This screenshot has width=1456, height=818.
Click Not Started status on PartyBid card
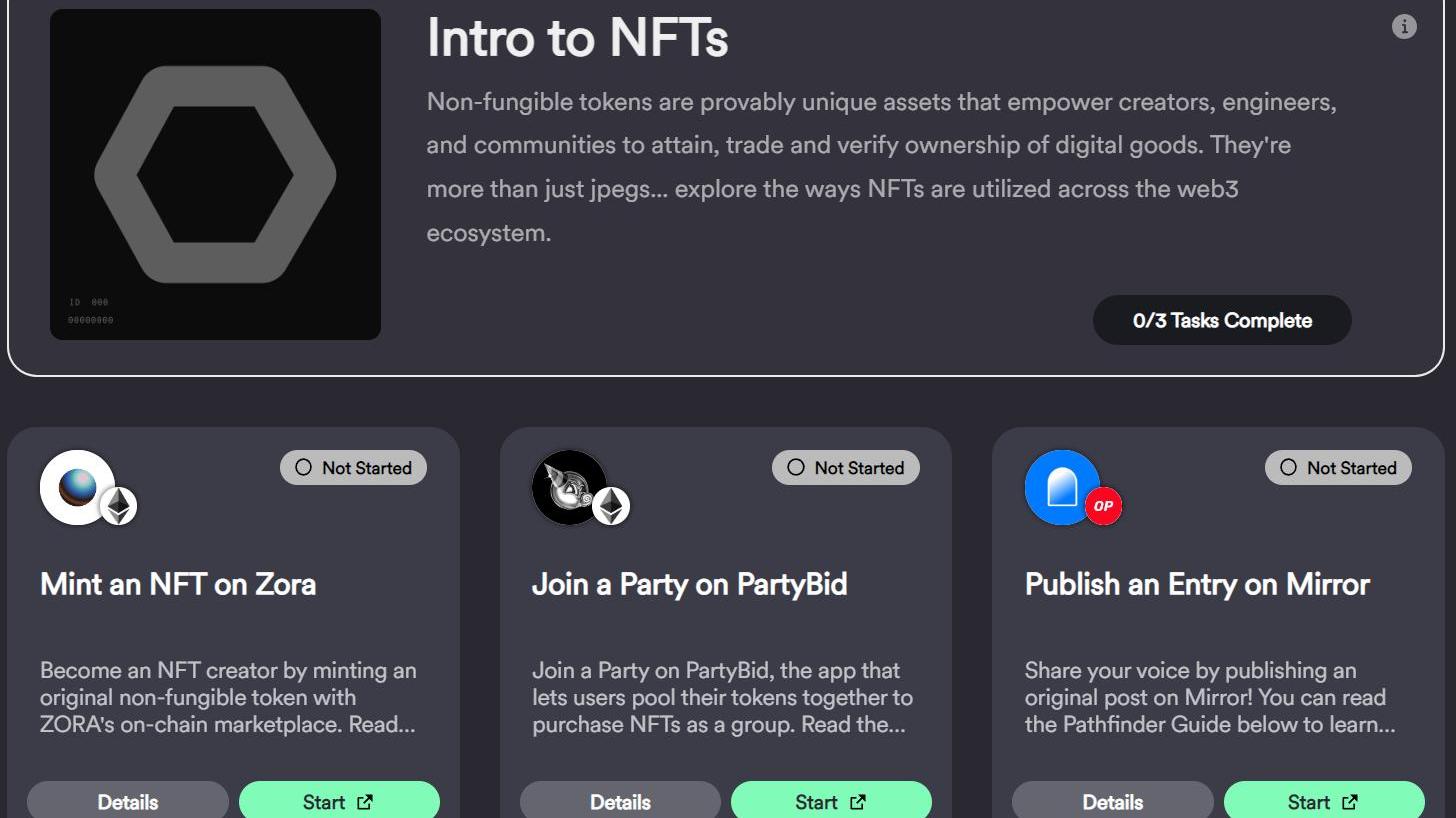click(x=845, y=468)
